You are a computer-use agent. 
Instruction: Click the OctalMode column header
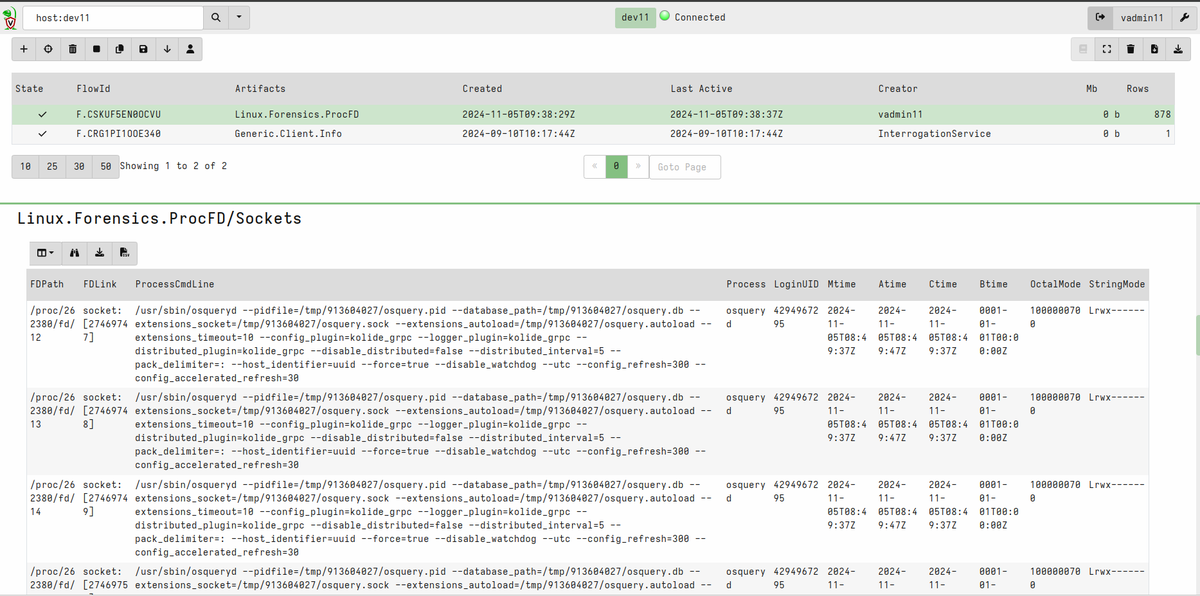click(x=1056, y=285)
